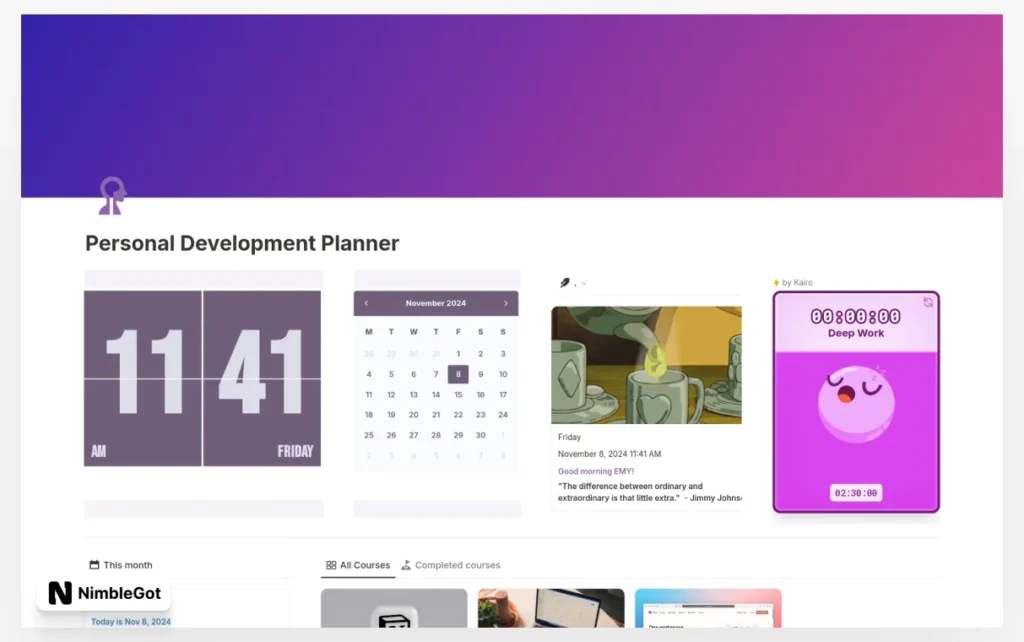This screenshot has height=642, width=1024.
Task: Open the 'This month' view label
Action: coord(127,565)
